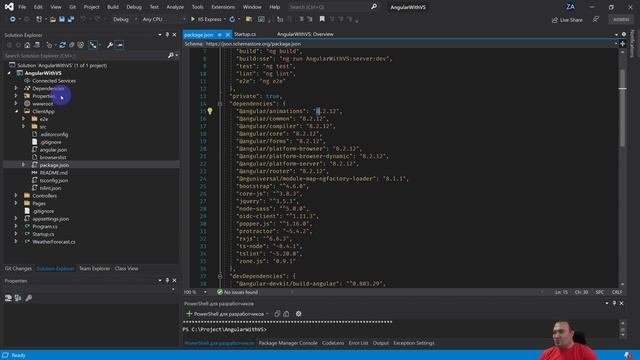The height and width of the screenshot is (360, 640).
Task: Toggle pin on package.json tab
Action: [x=220, y=35]
